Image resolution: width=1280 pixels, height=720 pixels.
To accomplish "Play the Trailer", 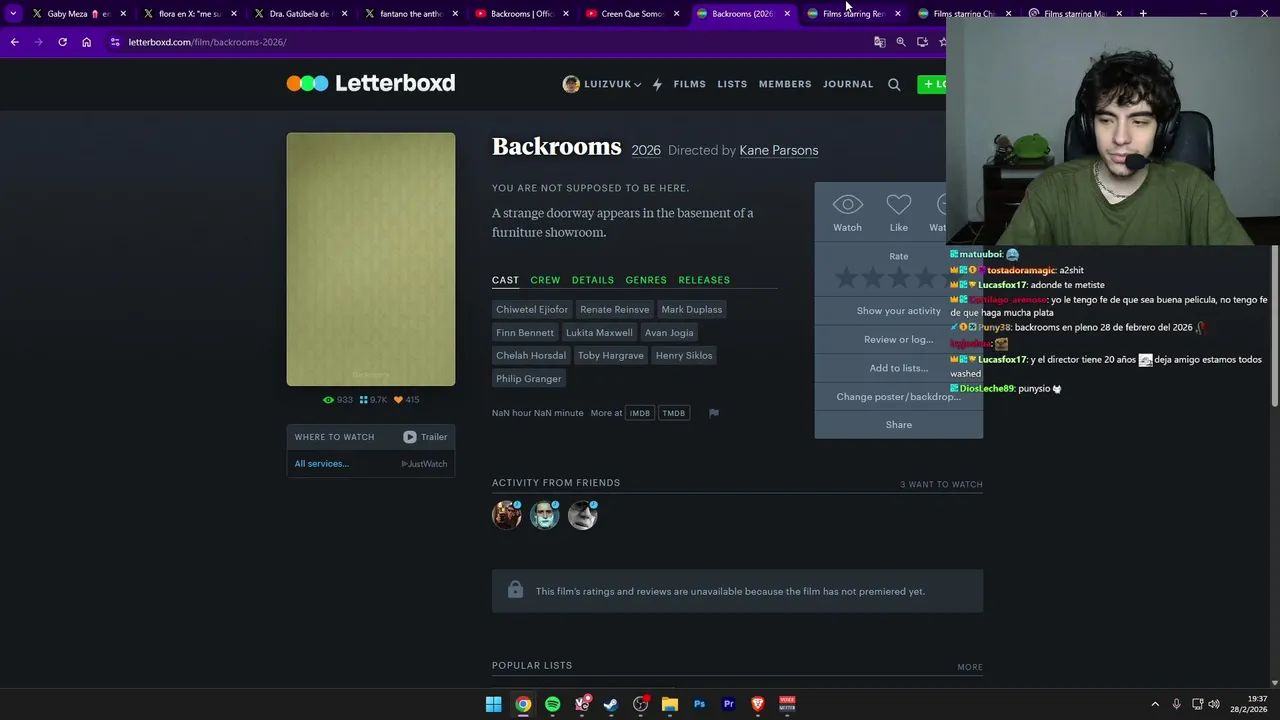I will [426, 437].
